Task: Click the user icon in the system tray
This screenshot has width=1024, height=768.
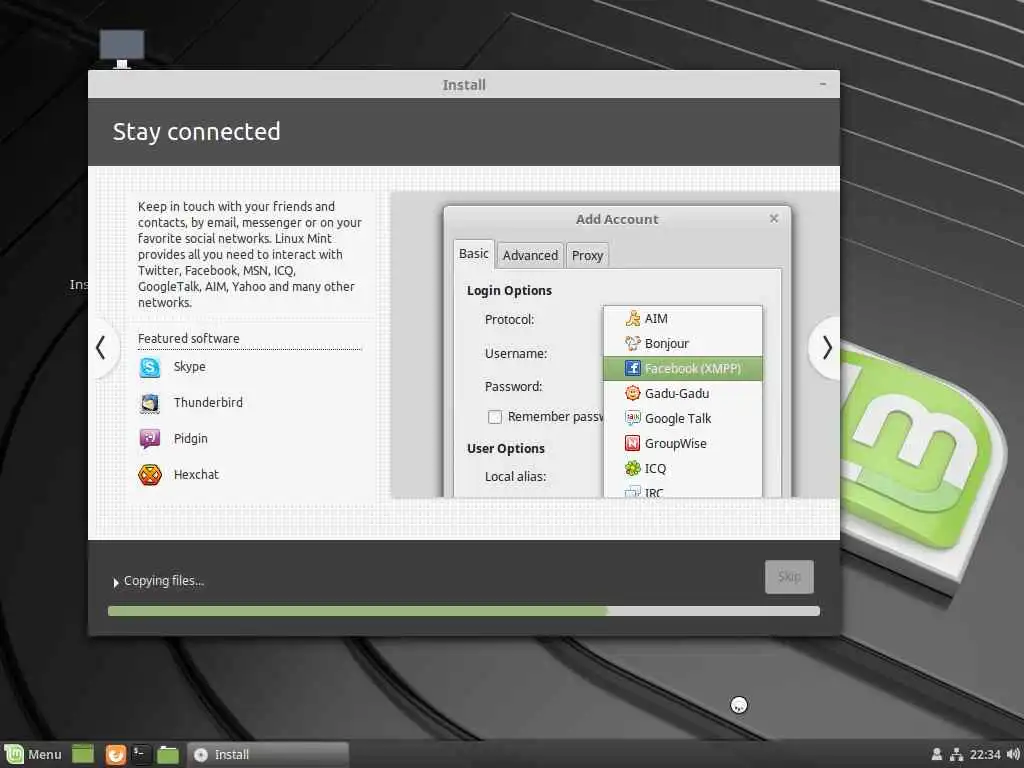Action: coord(936,754)
